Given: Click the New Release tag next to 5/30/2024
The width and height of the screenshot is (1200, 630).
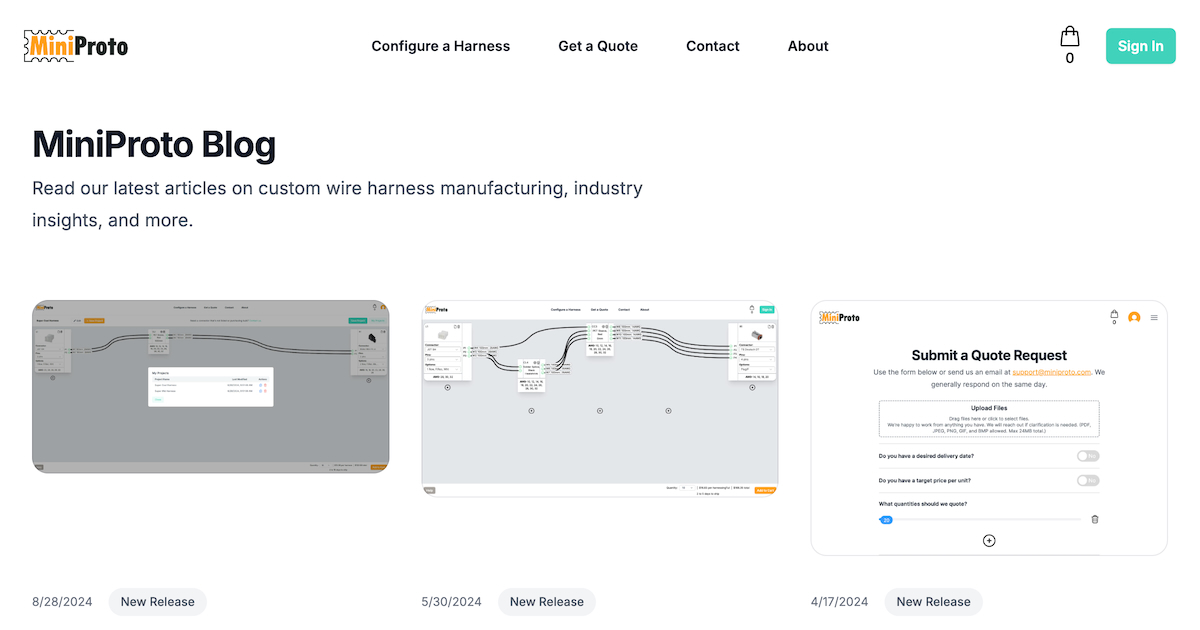Looking at the screenshot, I should click(546, 602).
